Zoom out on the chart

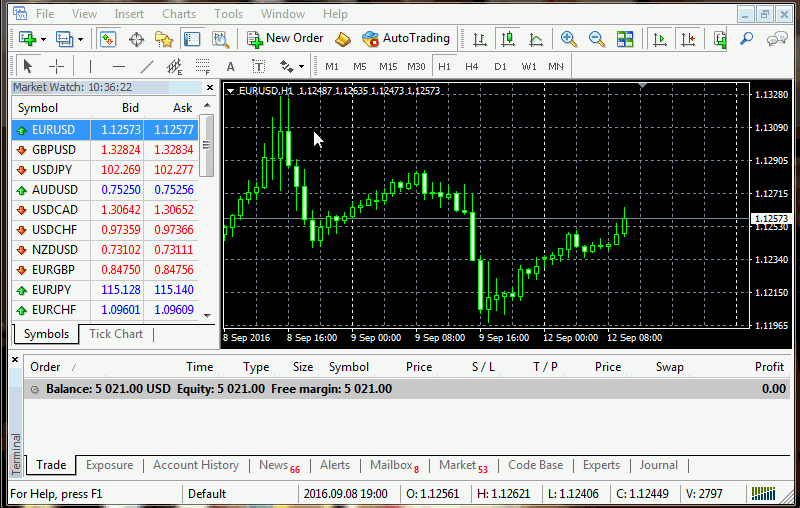[596, 39]
